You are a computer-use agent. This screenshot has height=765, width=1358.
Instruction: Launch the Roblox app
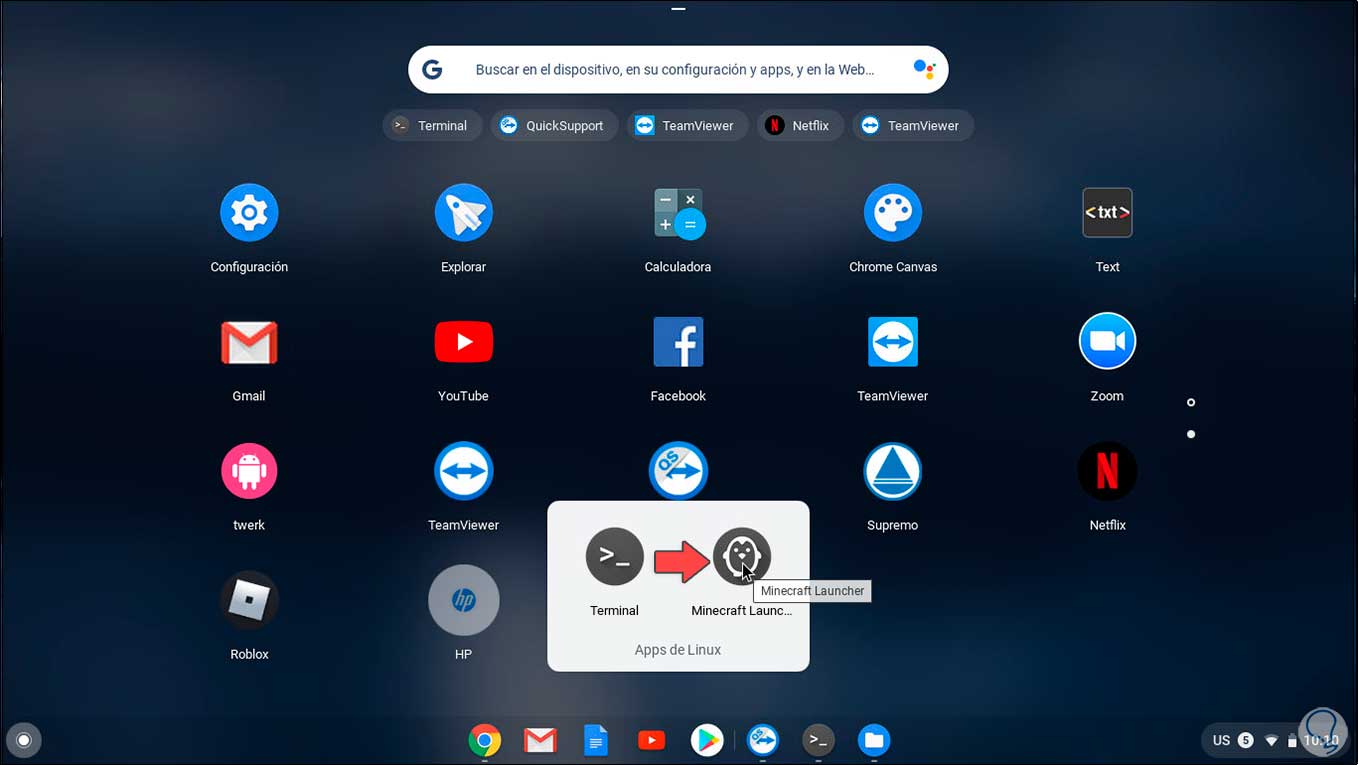pos(249,600)
